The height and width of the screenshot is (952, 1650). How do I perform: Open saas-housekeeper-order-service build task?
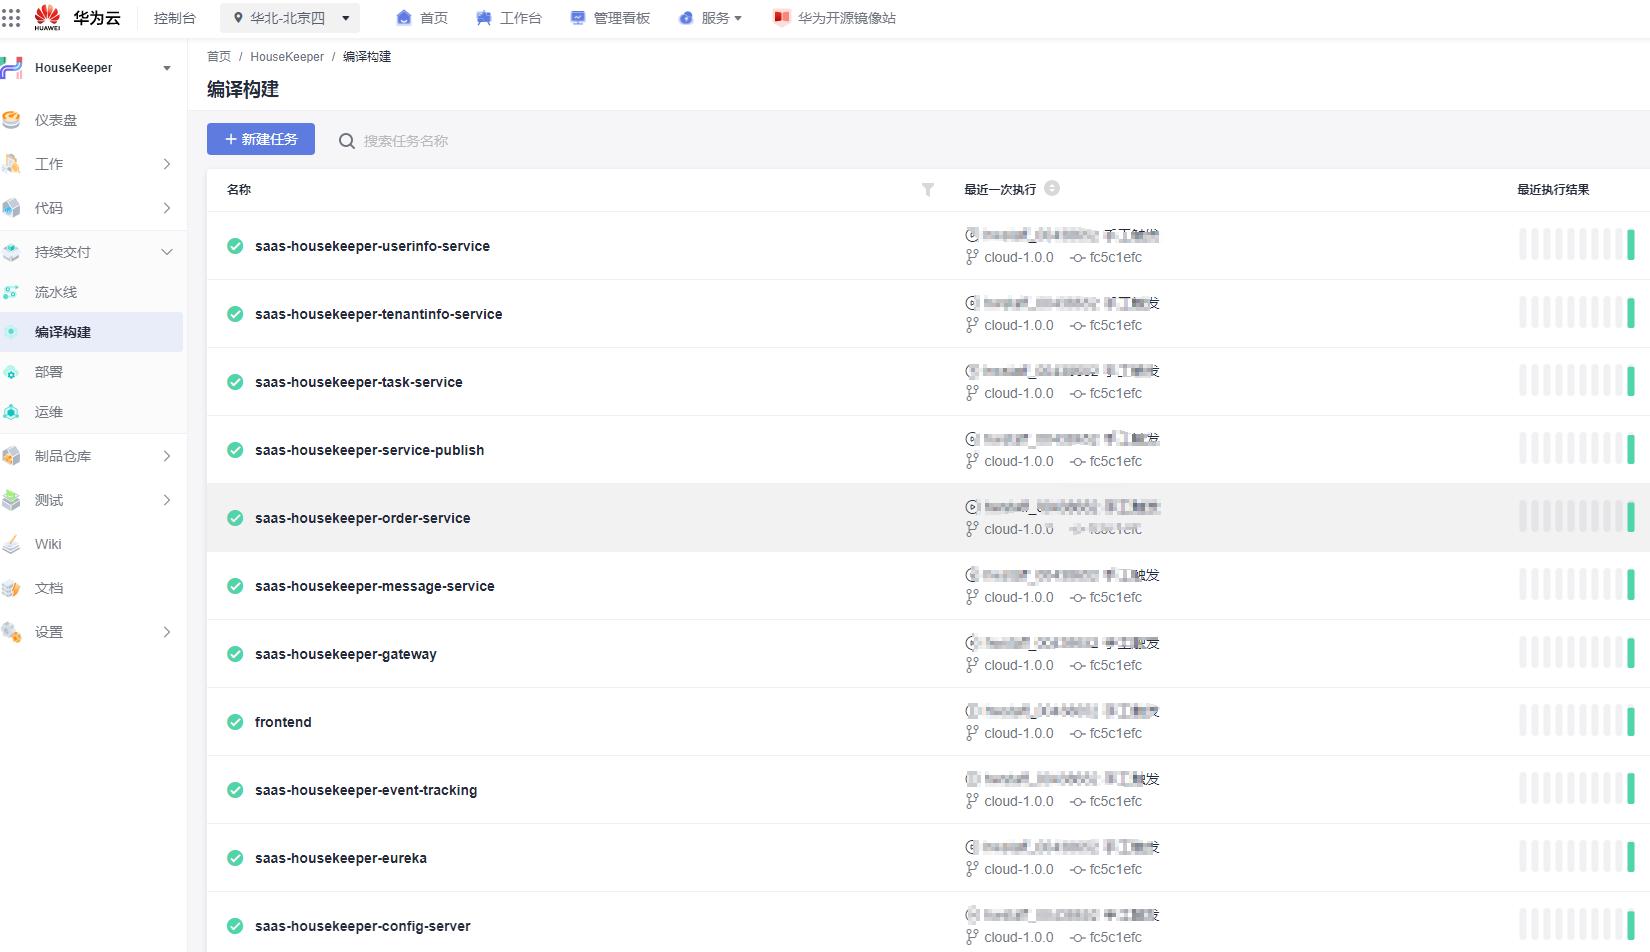[362, 518]
